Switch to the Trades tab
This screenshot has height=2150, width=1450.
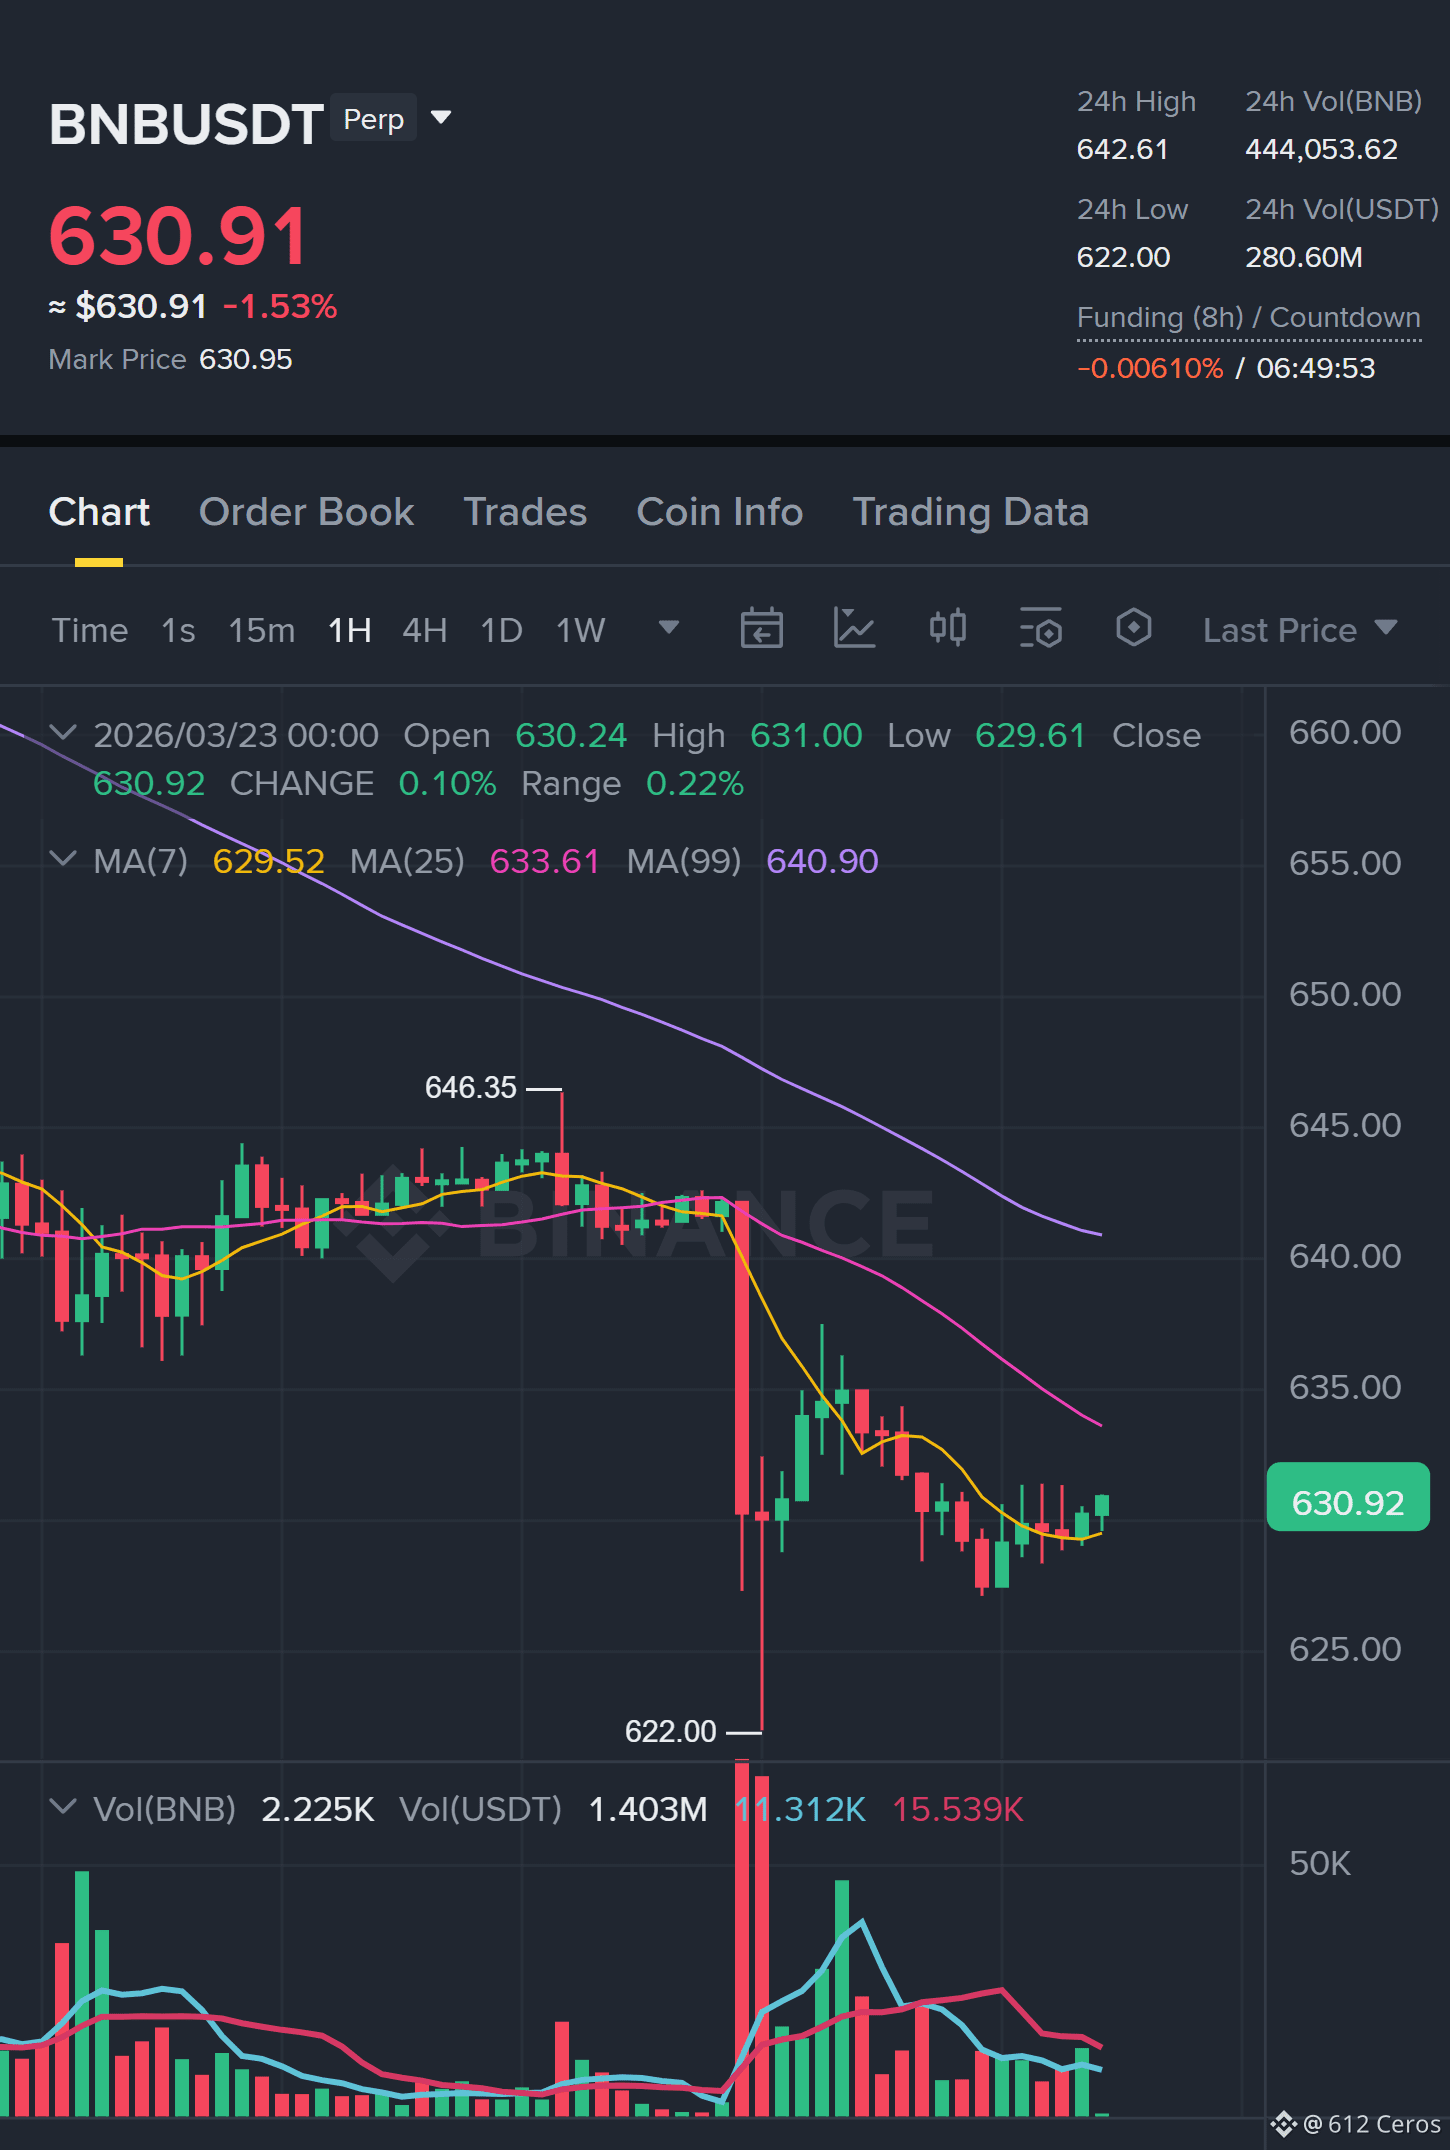pos(525,512)
